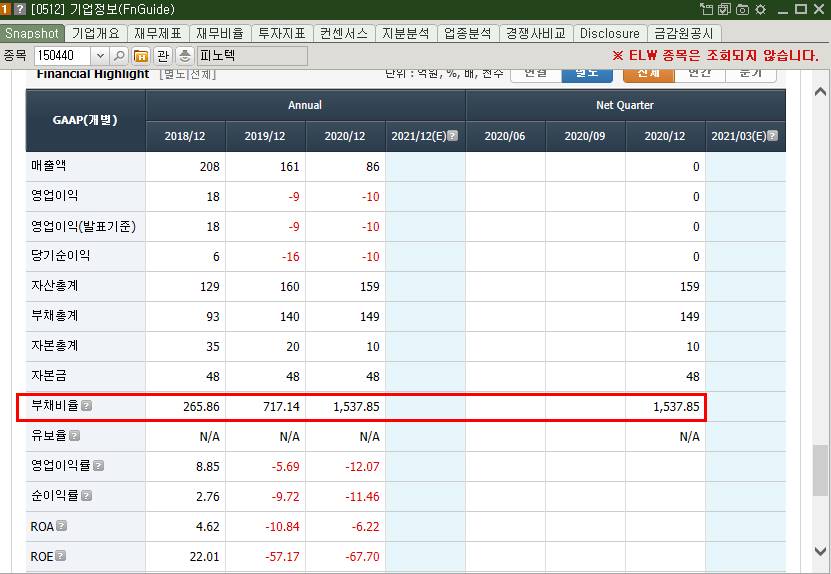
Task: Click 영업이익률 value -12.07
Action: pyautogui.click(x=363, y=466)
